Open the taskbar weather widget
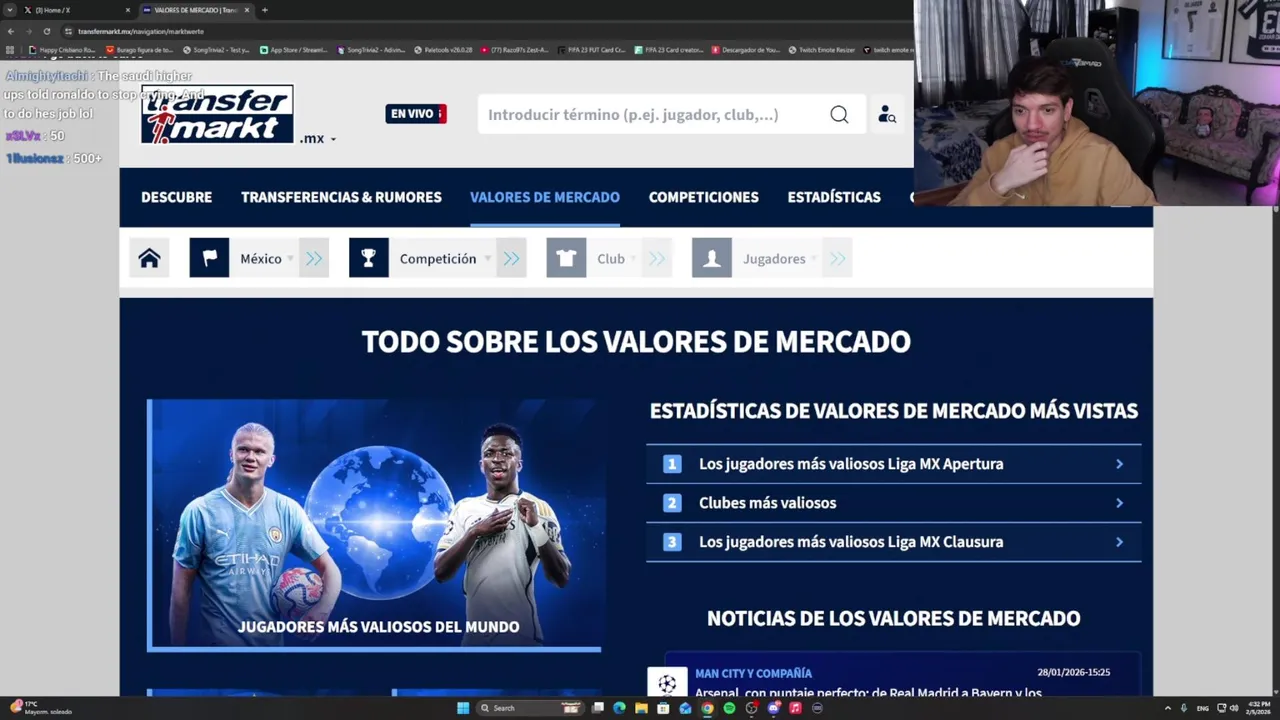 tap(40, 708)
